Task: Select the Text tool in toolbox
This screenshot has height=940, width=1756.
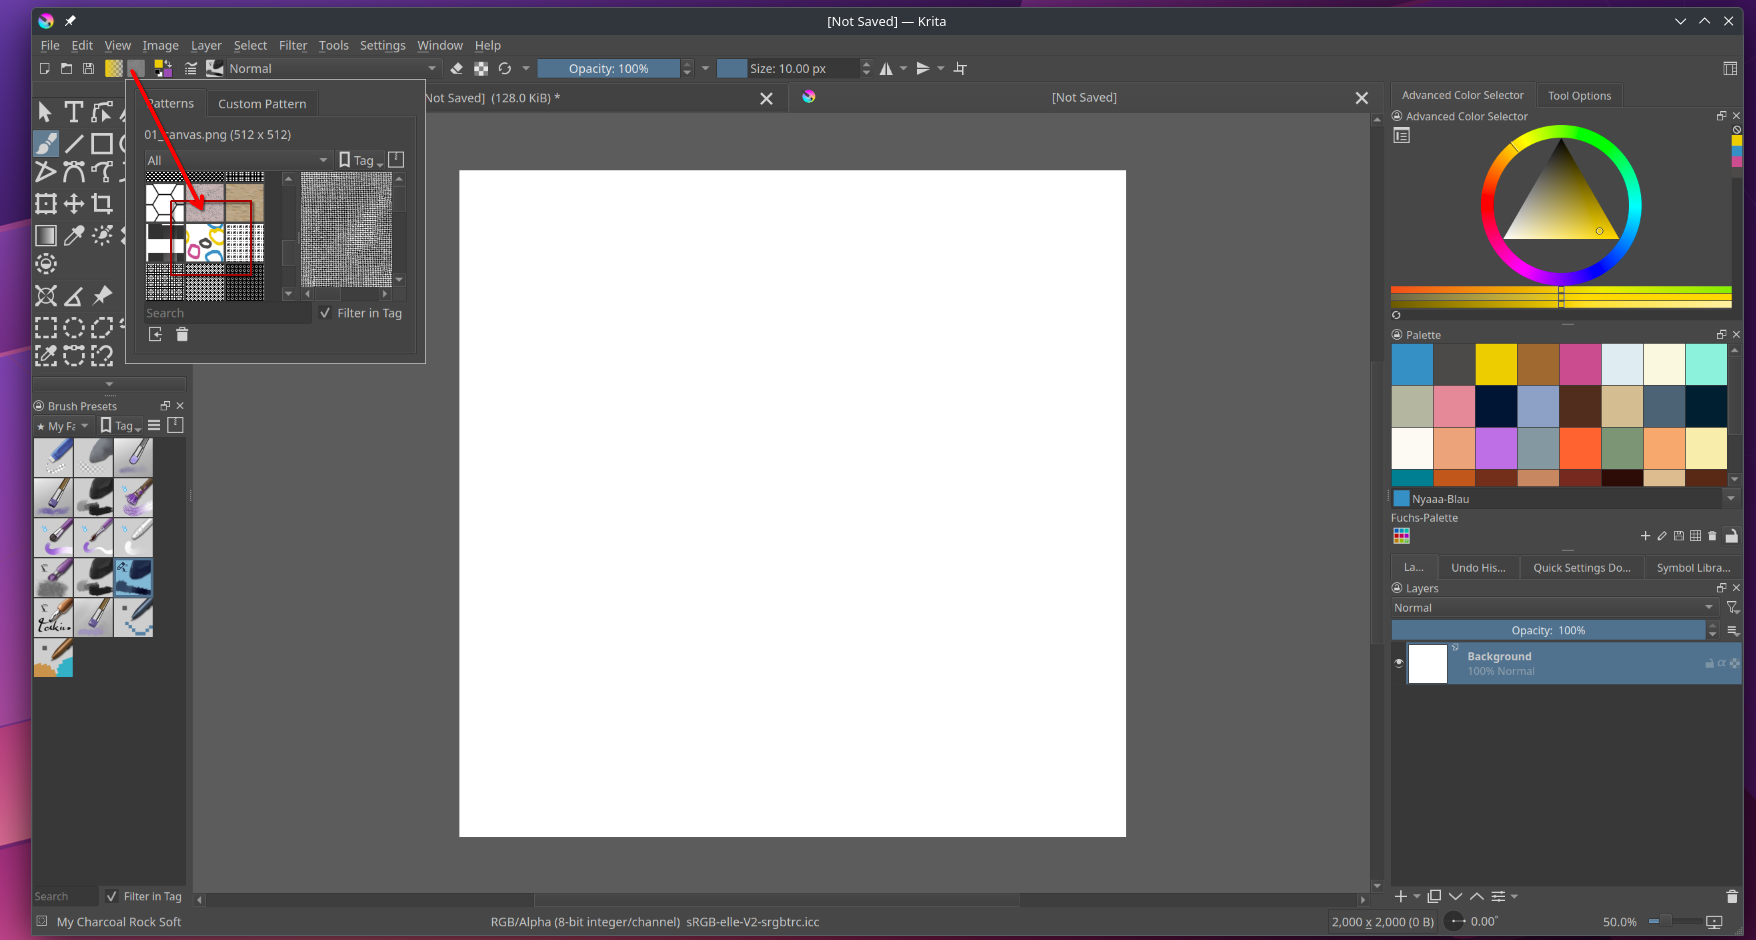Action: click(x=73, y=112)
